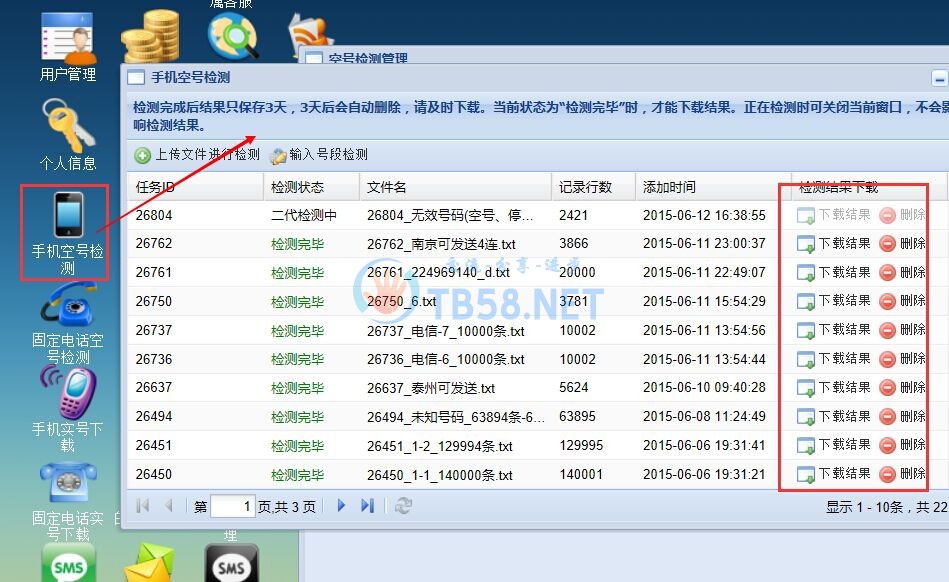Open the 用户管理 desktop icon
The image size is (949, 582).
[x=68, y=47]
